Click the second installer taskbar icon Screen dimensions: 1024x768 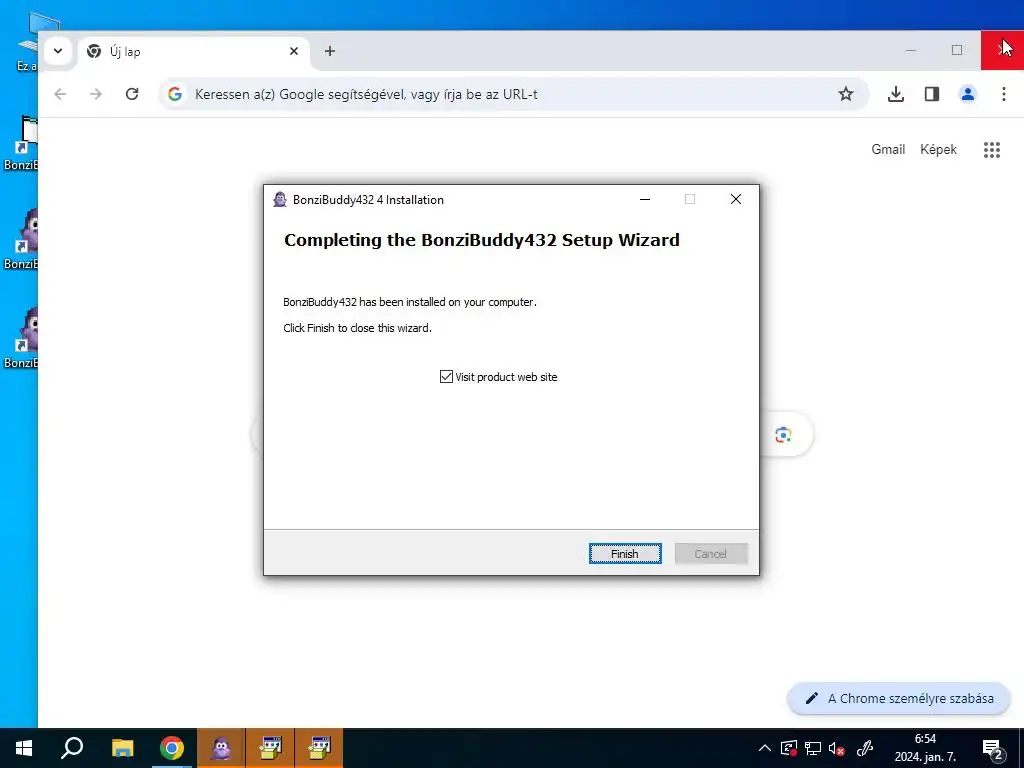click(x=319, y=748)
